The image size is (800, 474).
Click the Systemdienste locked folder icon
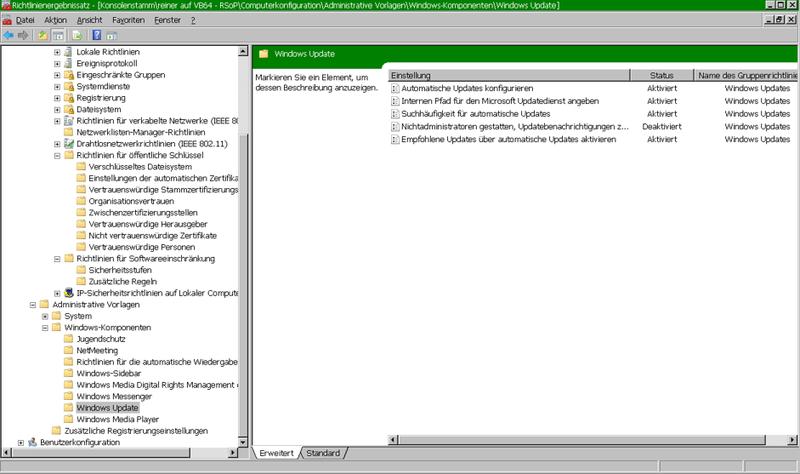click(x=69, y=86)
